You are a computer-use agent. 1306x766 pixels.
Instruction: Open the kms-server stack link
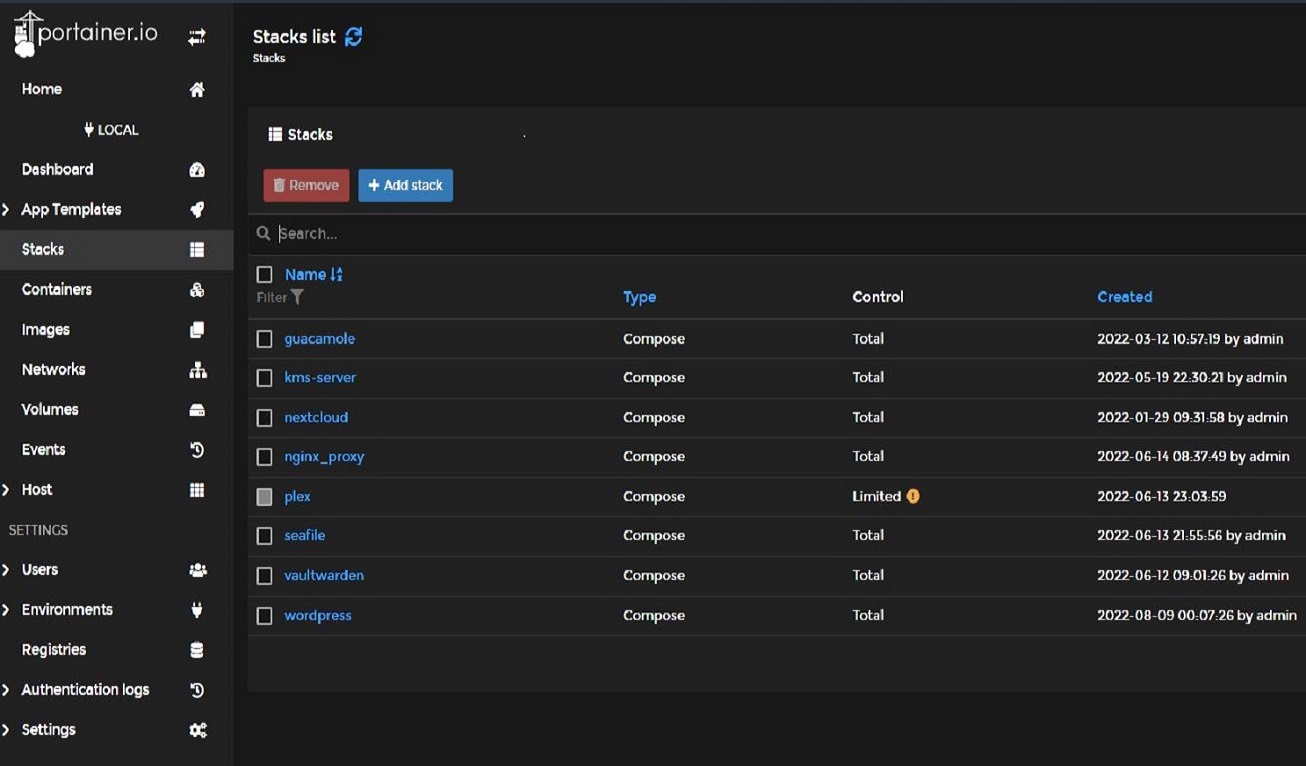click(x=320, y=377)
